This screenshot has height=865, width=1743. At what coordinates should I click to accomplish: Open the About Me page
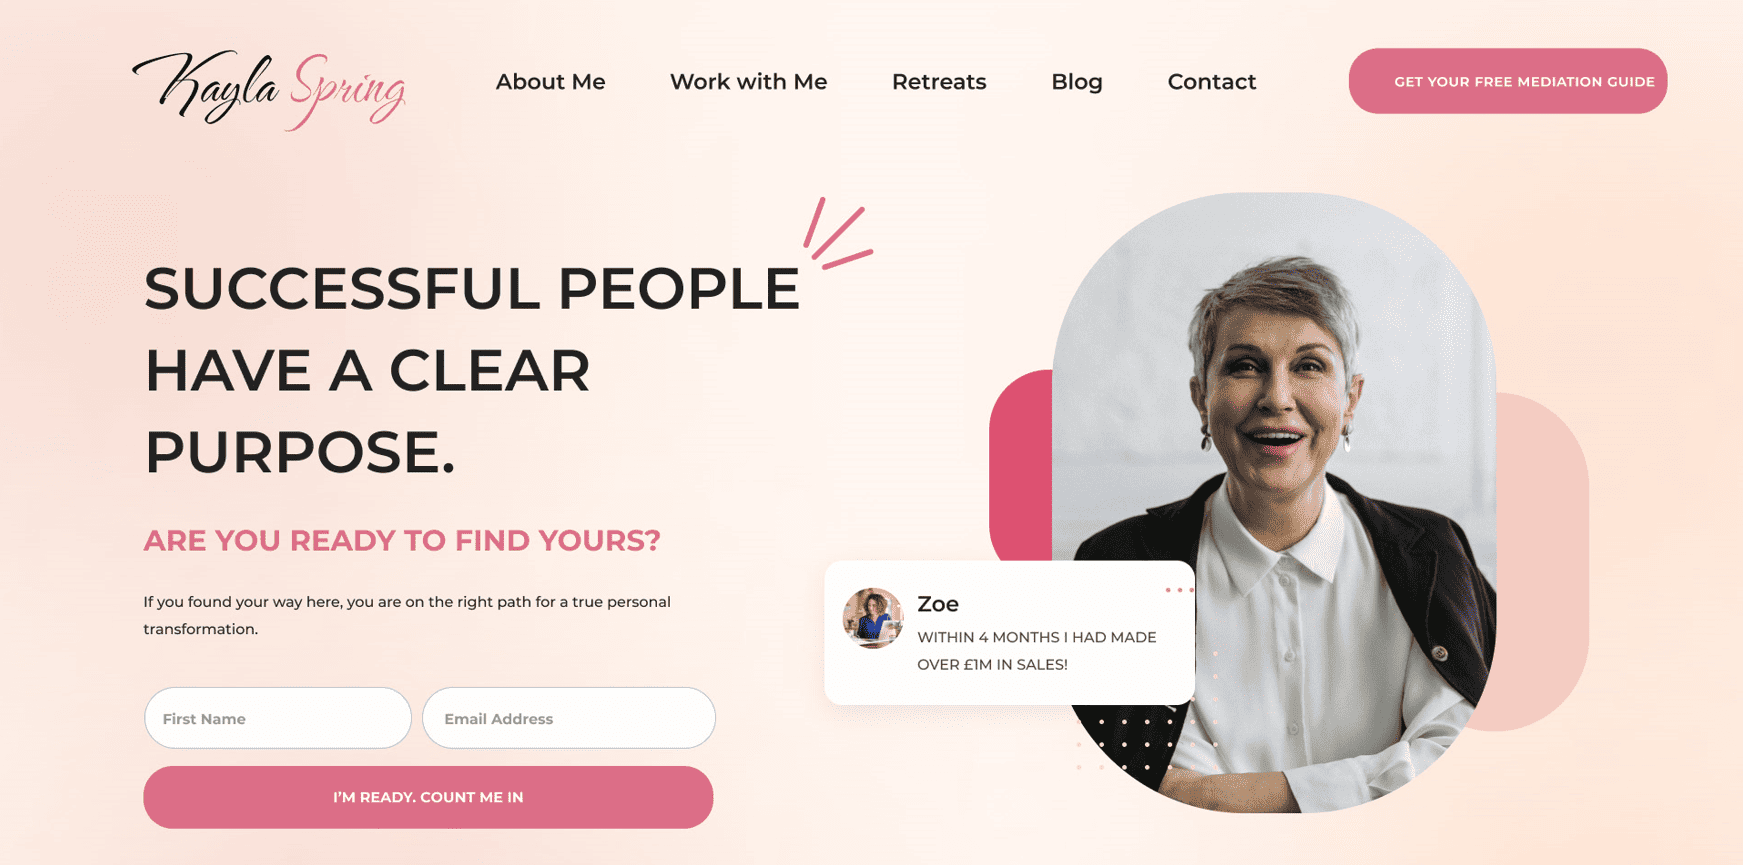point(550,82)
